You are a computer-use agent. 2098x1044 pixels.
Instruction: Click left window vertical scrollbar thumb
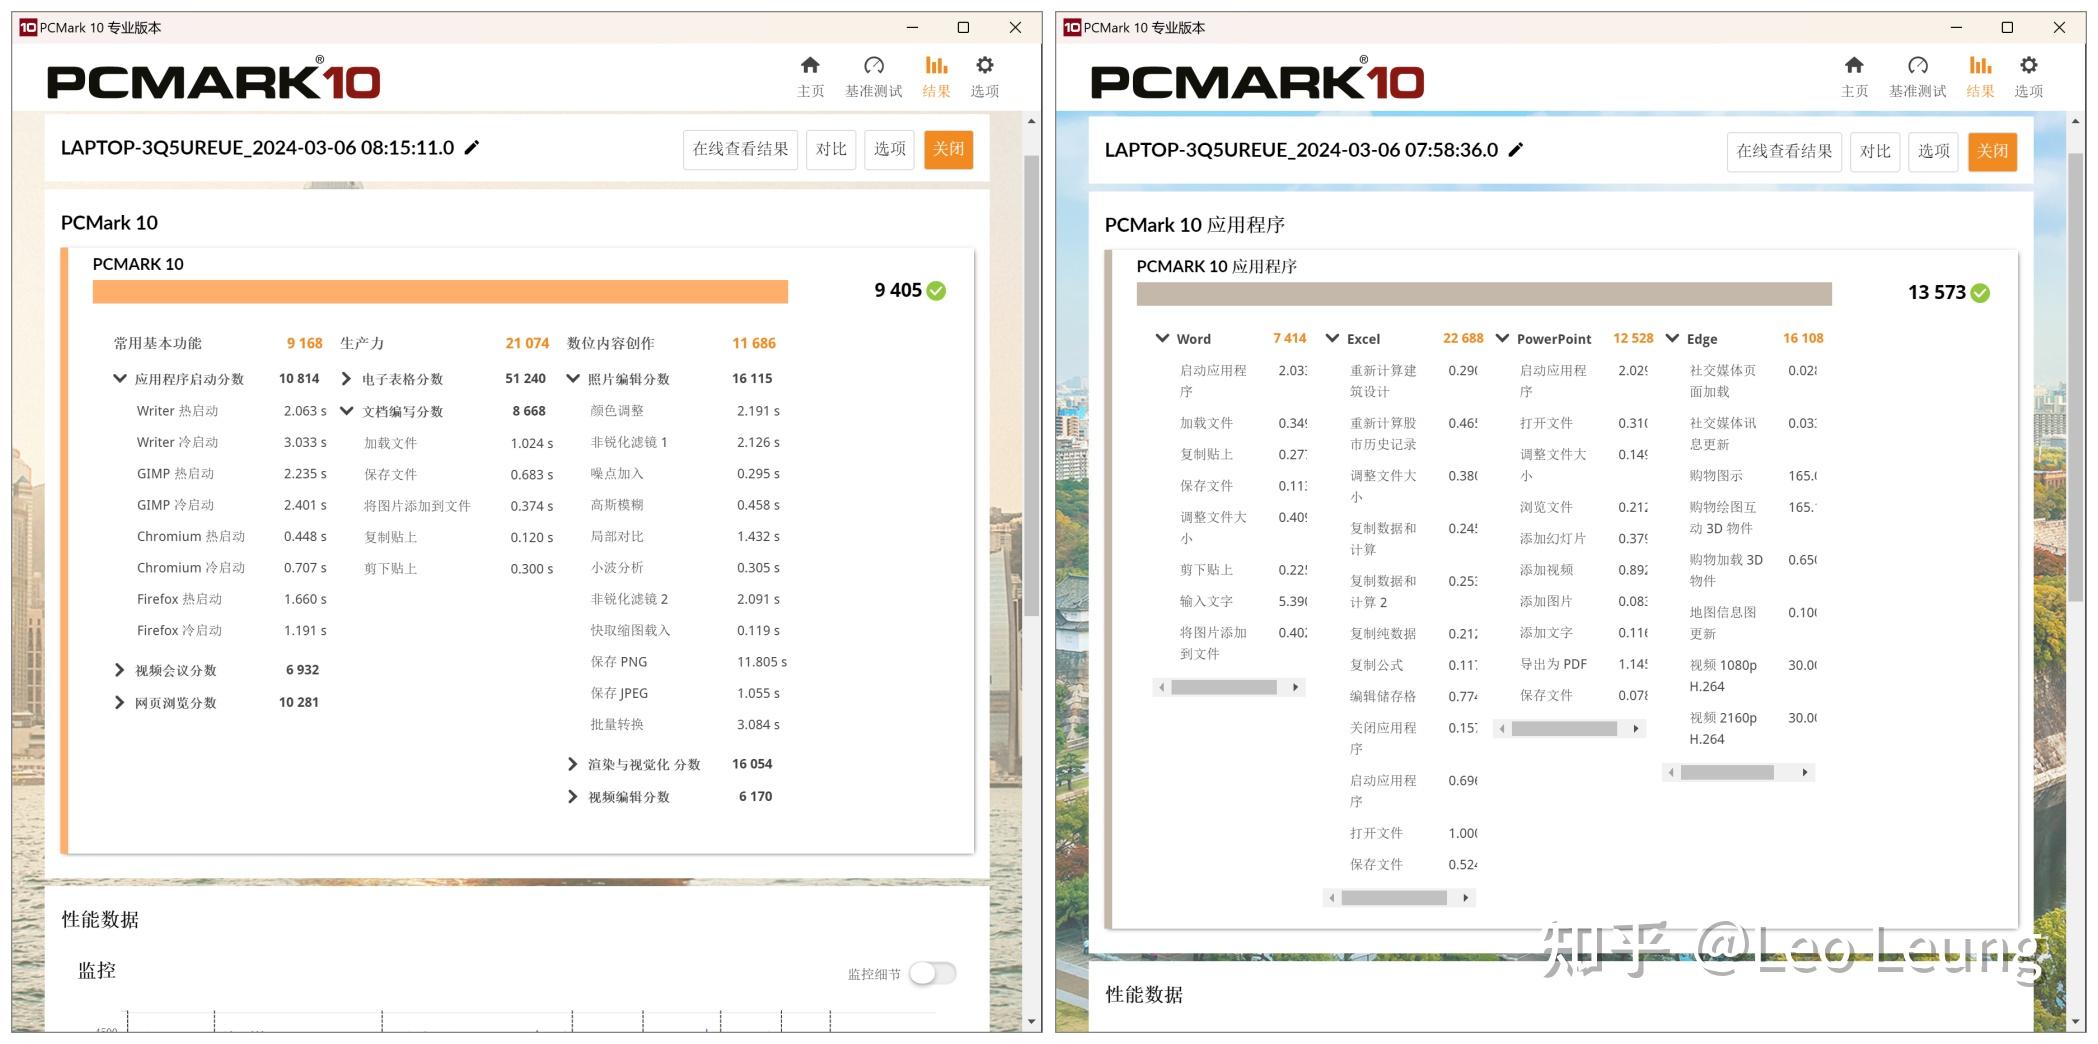1032,385
